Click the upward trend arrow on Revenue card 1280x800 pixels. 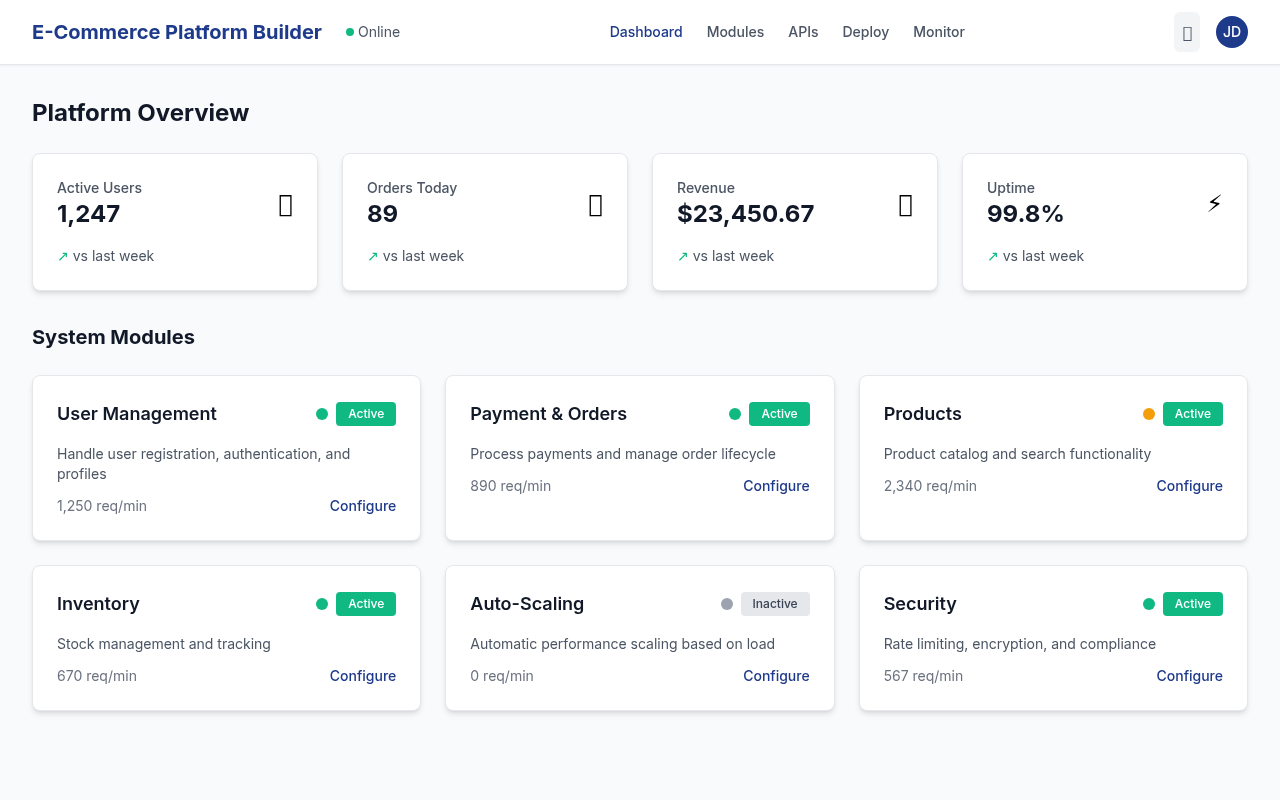[x=682, y=256]
